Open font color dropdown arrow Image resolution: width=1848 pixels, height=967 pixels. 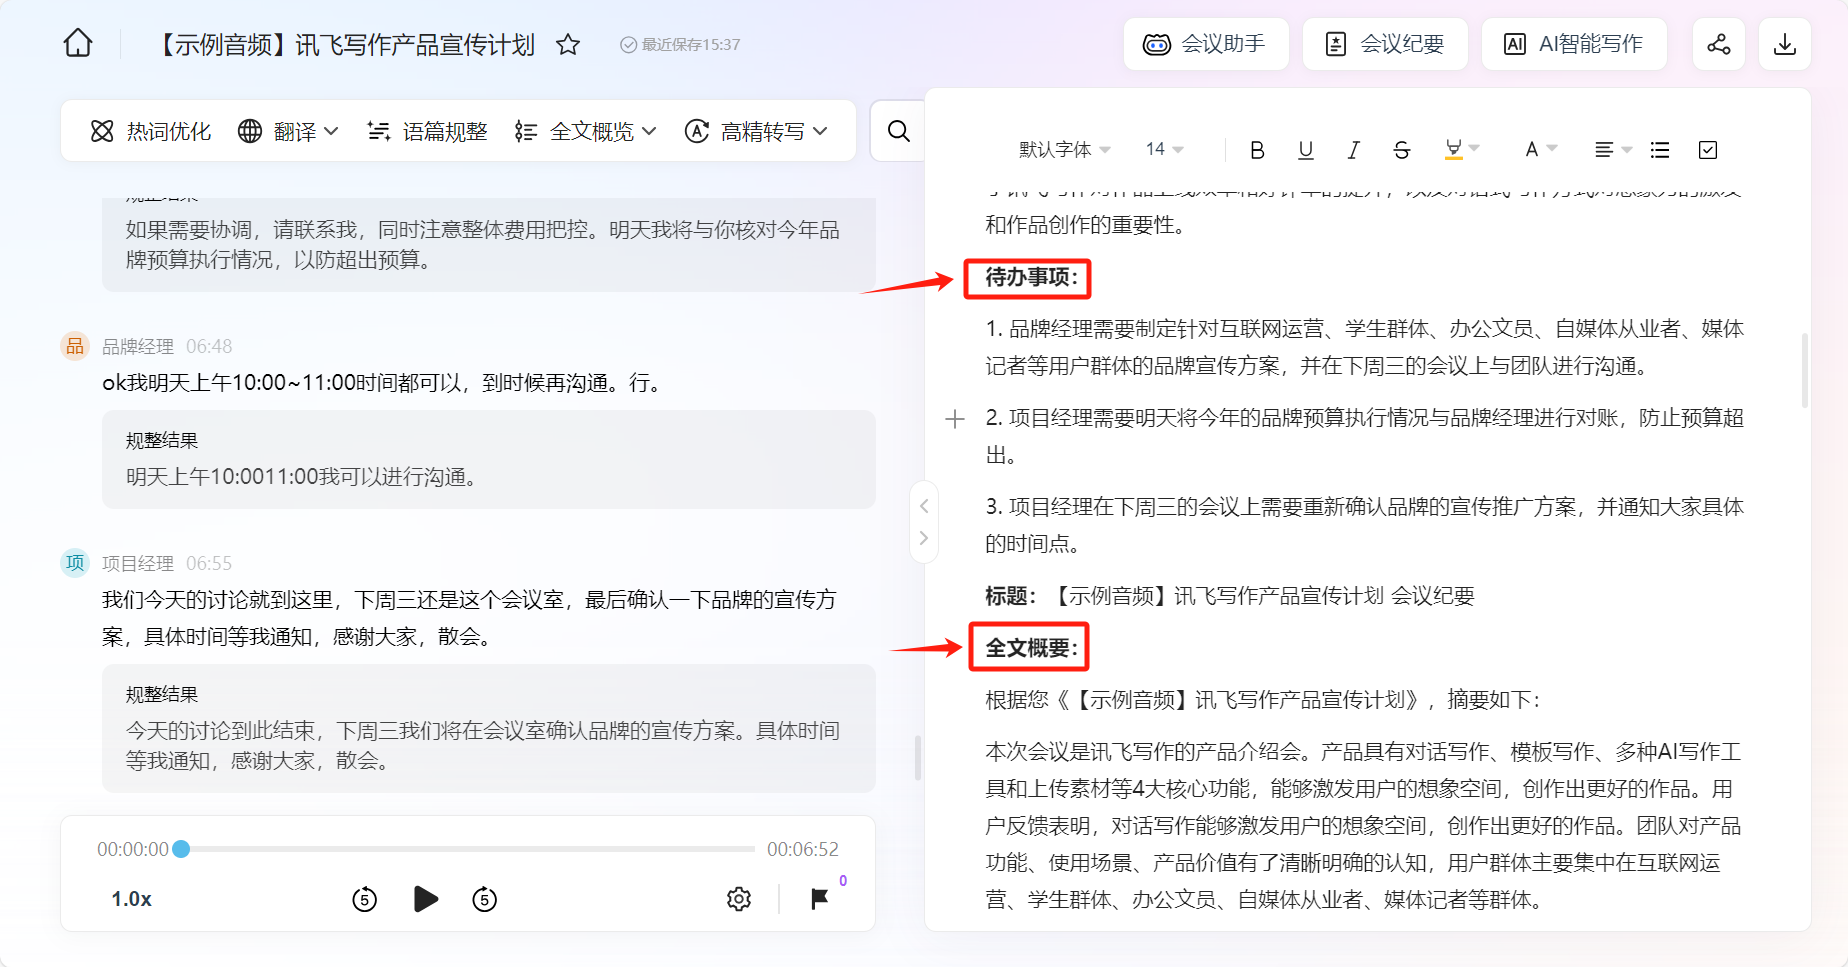(x=1552, y=149)
